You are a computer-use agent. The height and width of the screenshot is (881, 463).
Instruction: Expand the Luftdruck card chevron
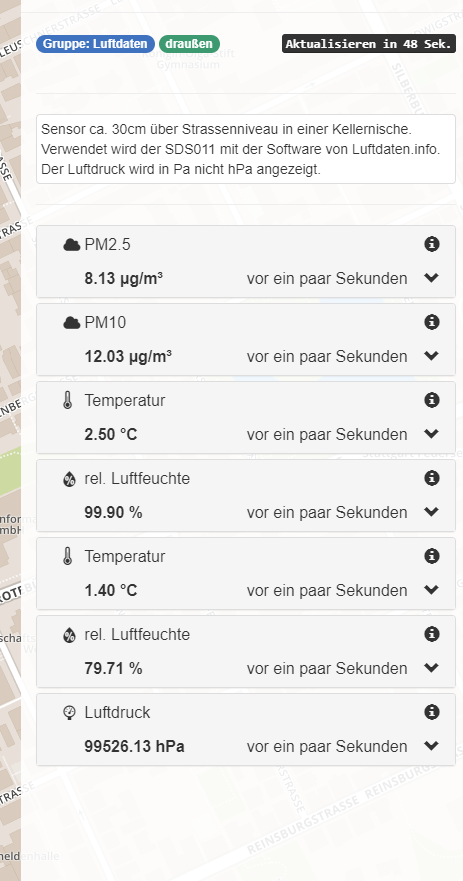pos(432,746)
